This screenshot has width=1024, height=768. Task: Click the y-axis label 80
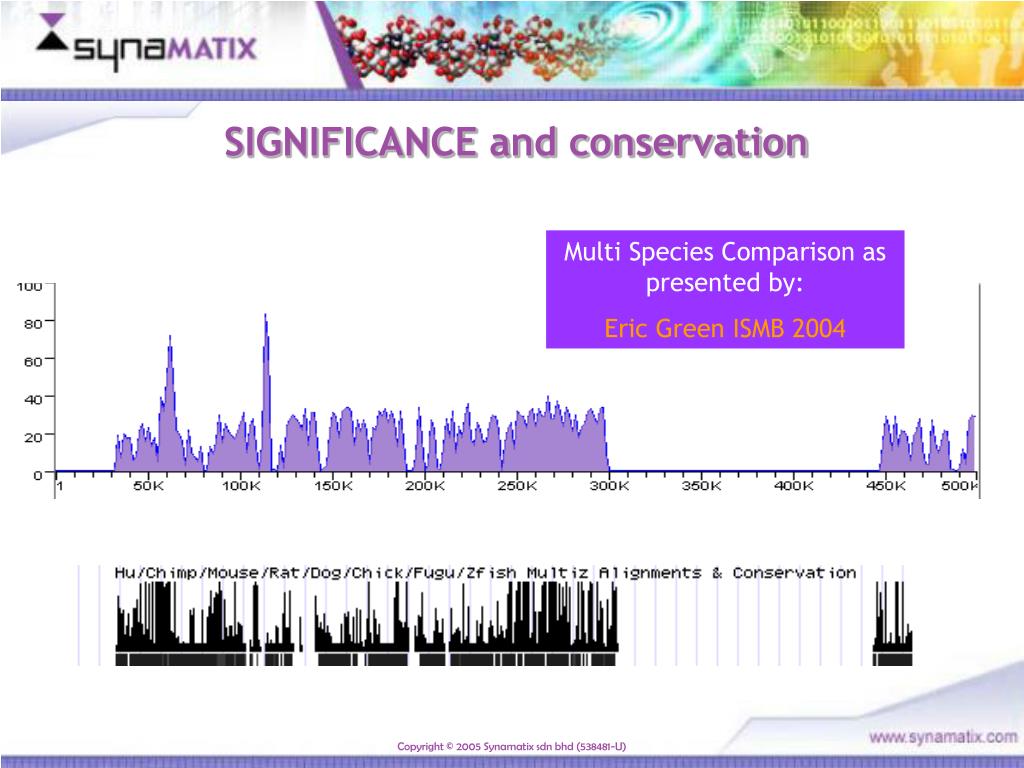coord(33,323)
